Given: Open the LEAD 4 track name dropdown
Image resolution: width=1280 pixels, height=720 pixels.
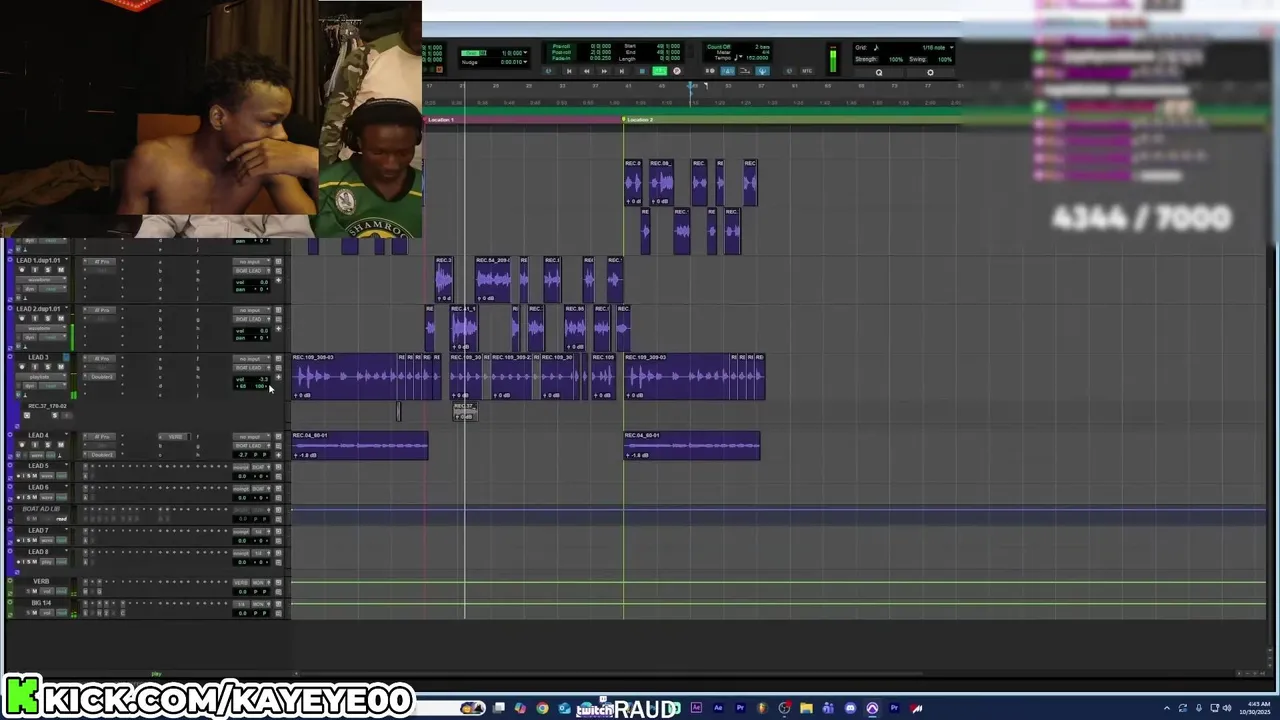Looking at the screenshot, I should [66, 435].
